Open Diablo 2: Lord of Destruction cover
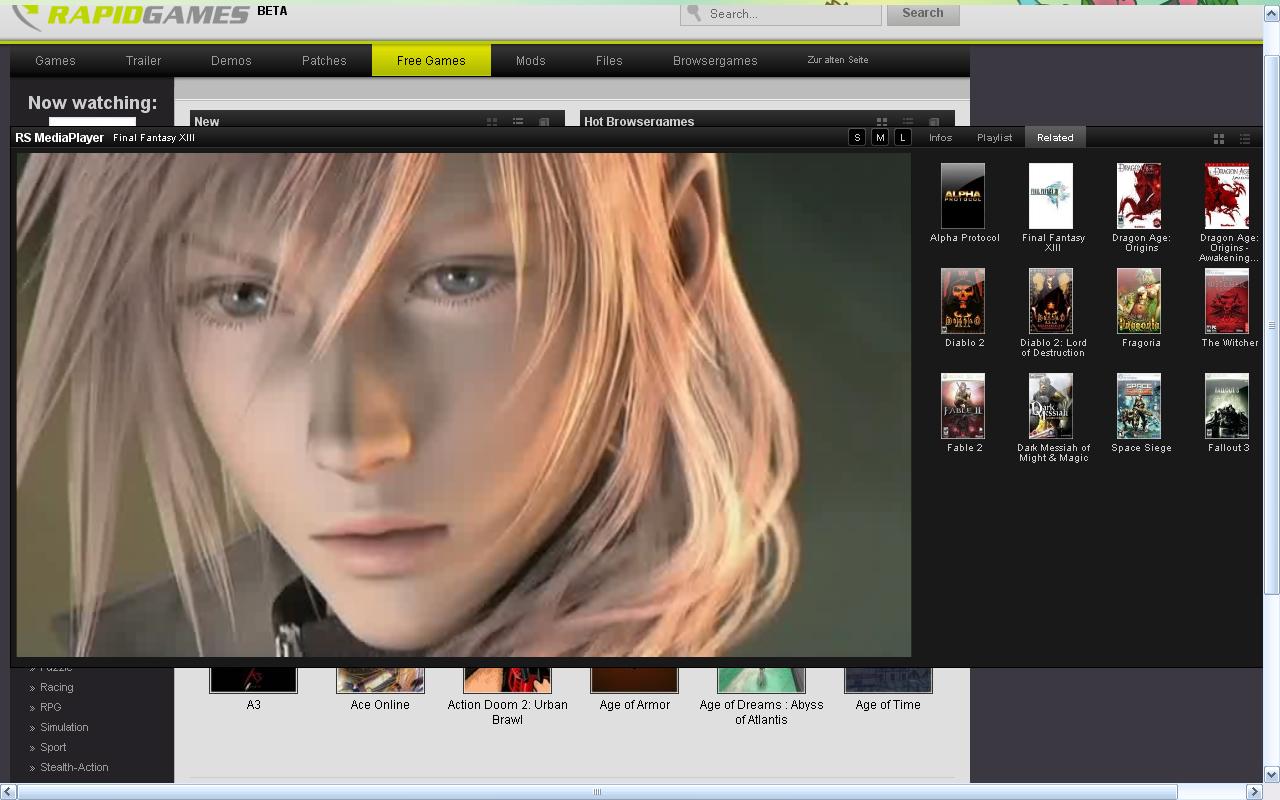This screenshot has width=1280, height=800. tap(1051, 301)
